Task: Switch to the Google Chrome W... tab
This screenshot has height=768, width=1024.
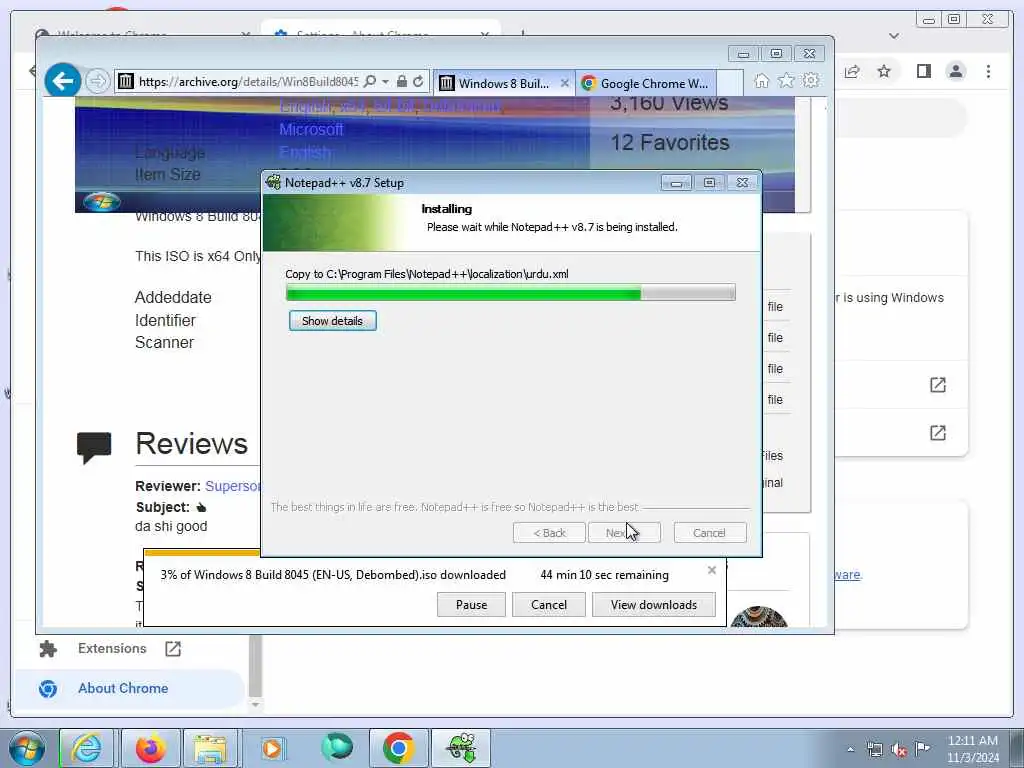Action: pos(647,83)
